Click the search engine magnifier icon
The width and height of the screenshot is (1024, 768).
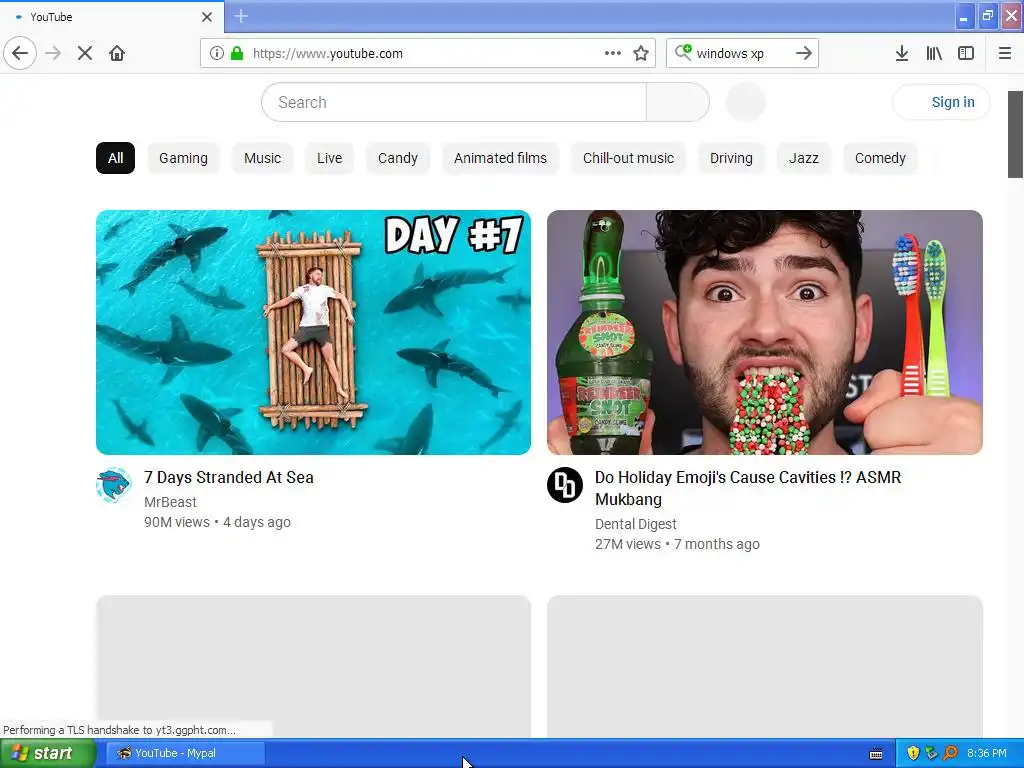click(683, 52)
